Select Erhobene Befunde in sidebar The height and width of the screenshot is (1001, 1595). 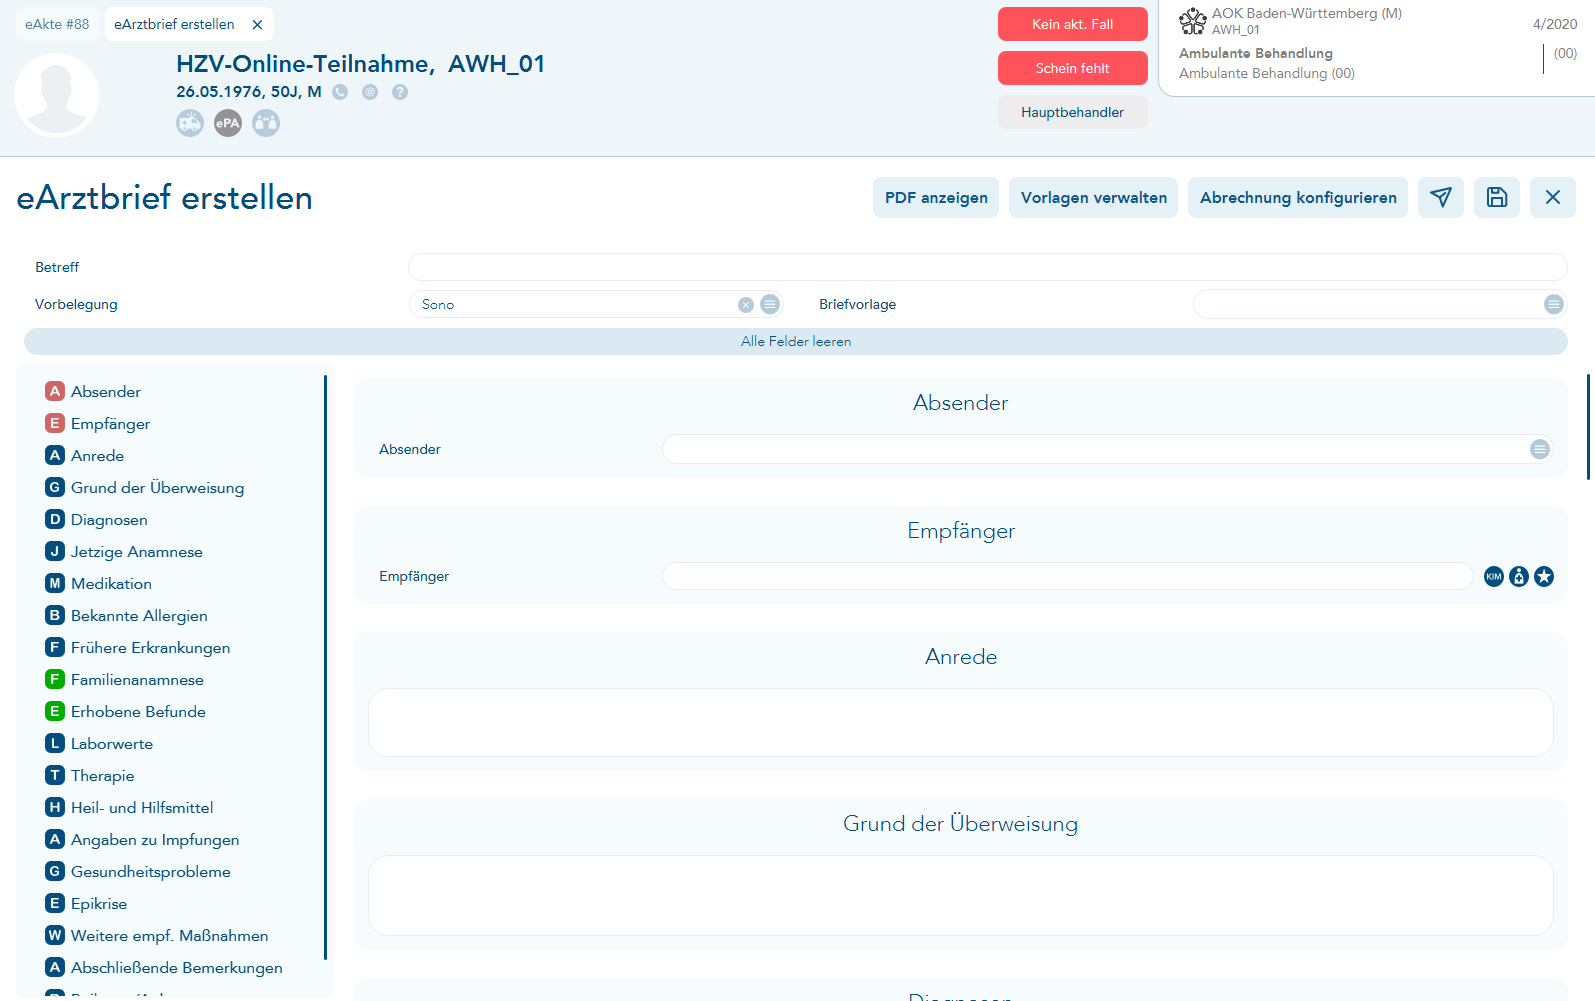[126, 712]
